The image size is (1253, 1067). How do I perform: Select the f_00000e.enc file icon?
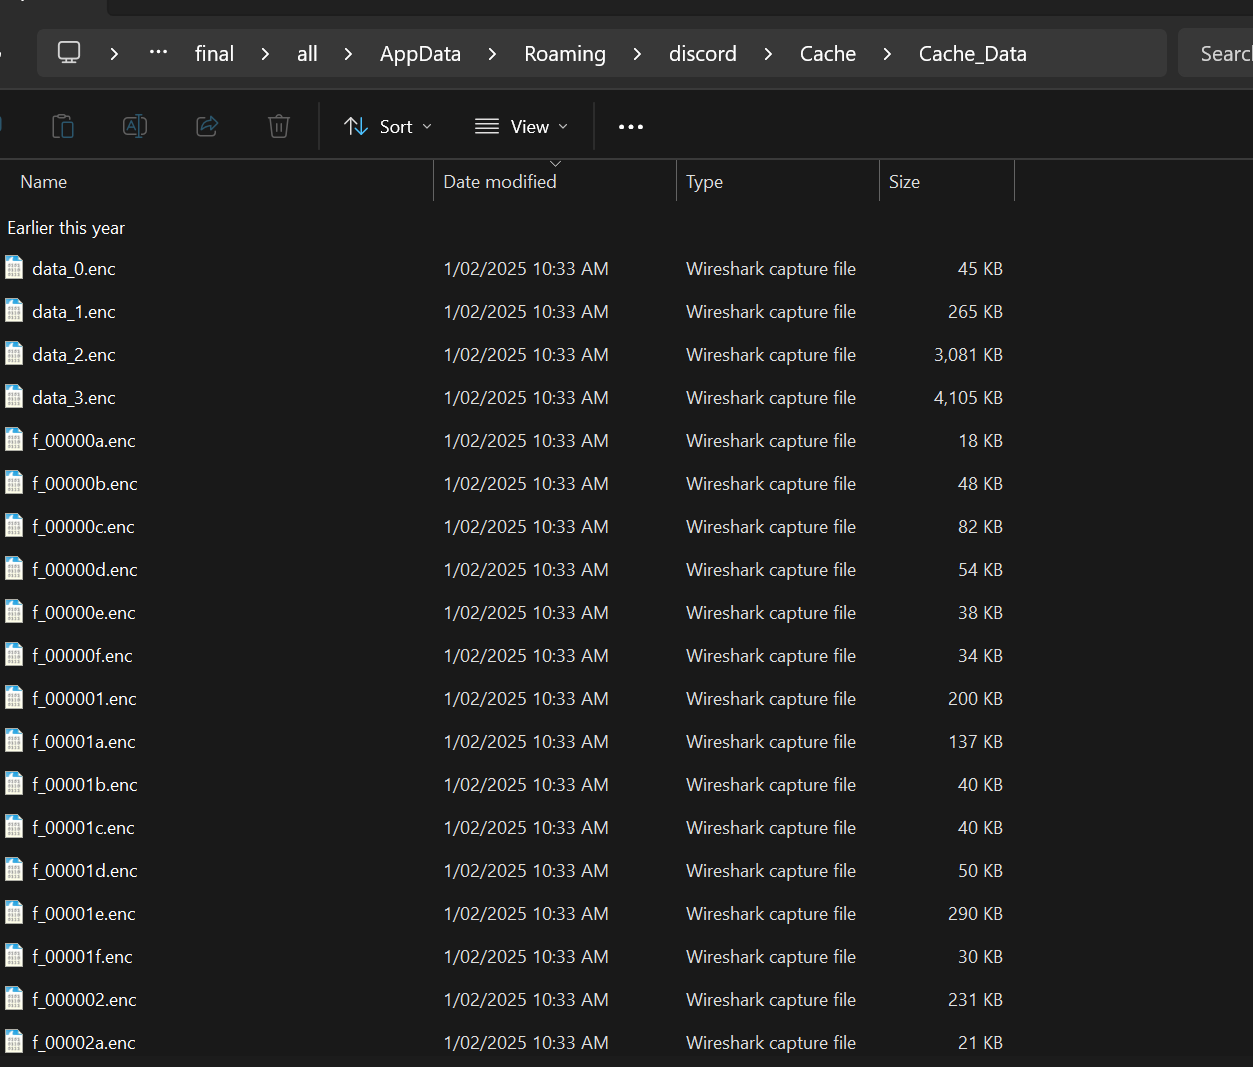pyautogui.click(x=14, y=612)
